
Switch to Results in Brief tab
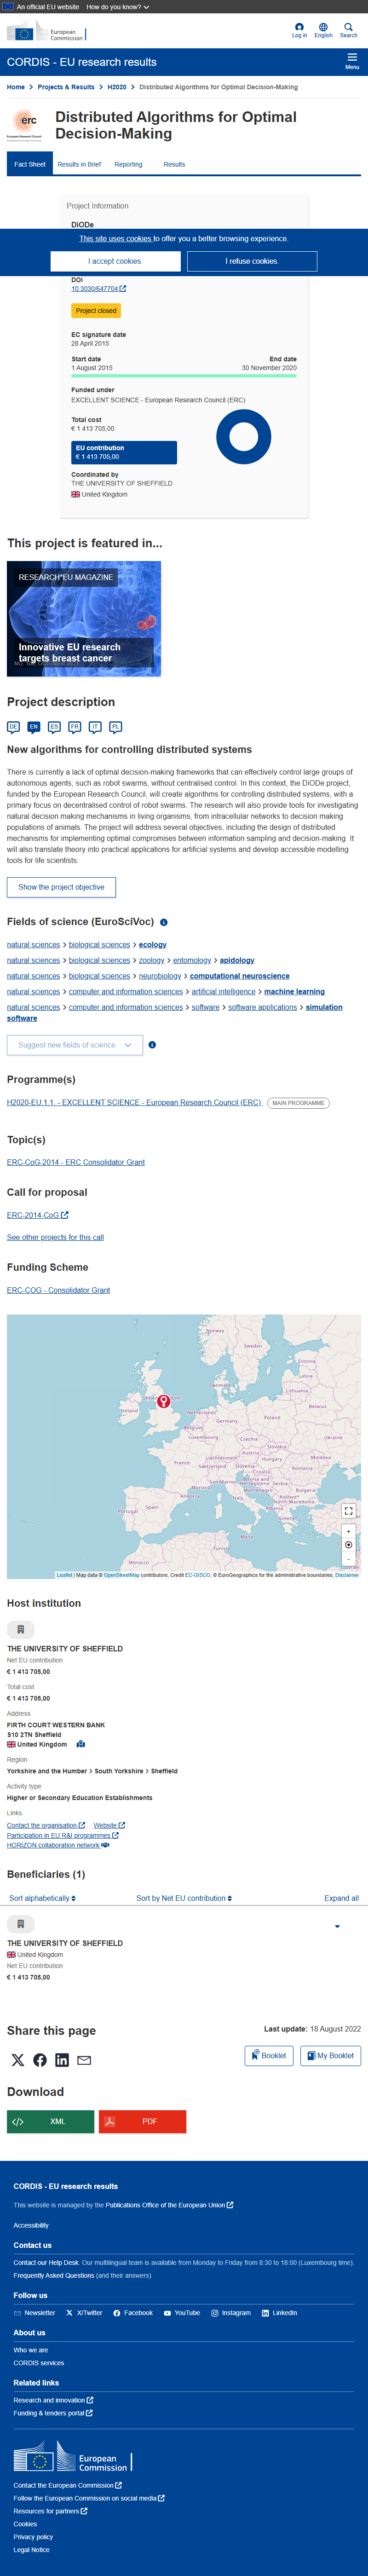pos(79,164)
